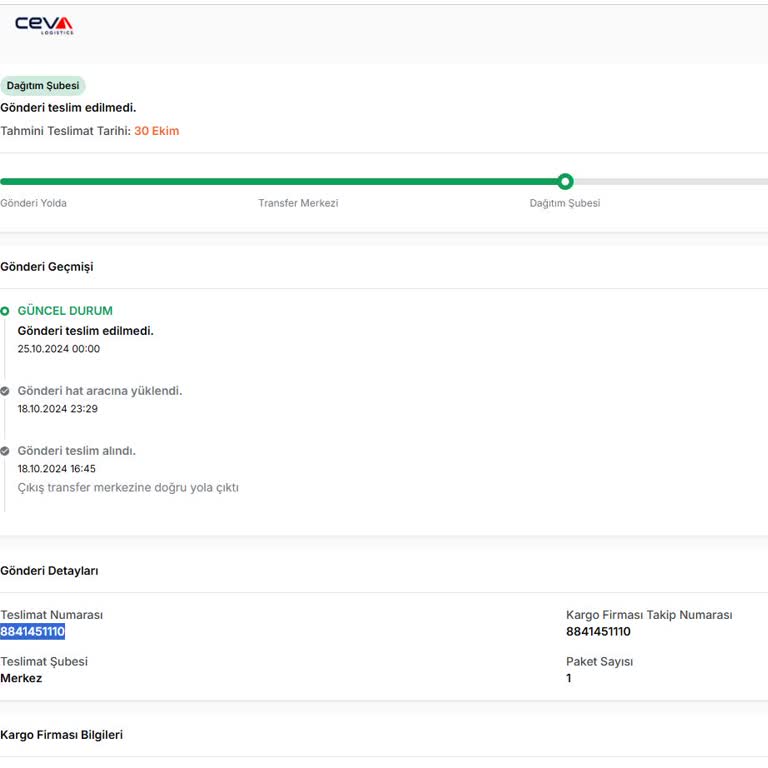The image size is (768, 768).
Task: Click the Dağıtım Şubesi progress step label
Action: click(565, 203)
